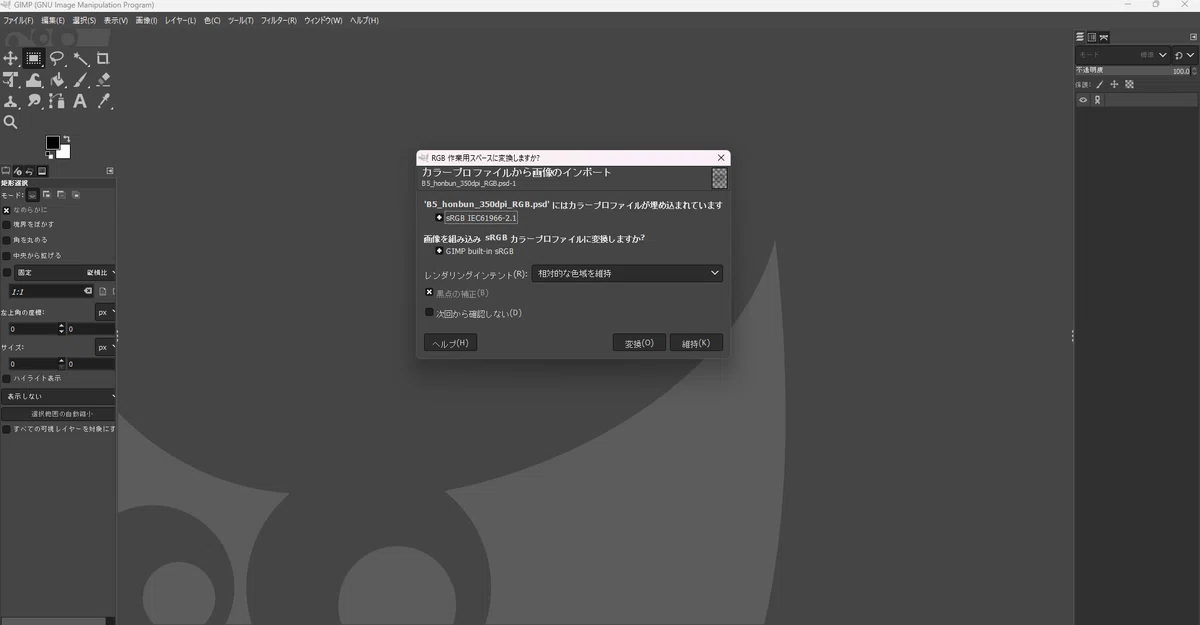This screenshot has width=1200, height=625.
Task: Open the Undo History tab
Action: pos(30,171)
